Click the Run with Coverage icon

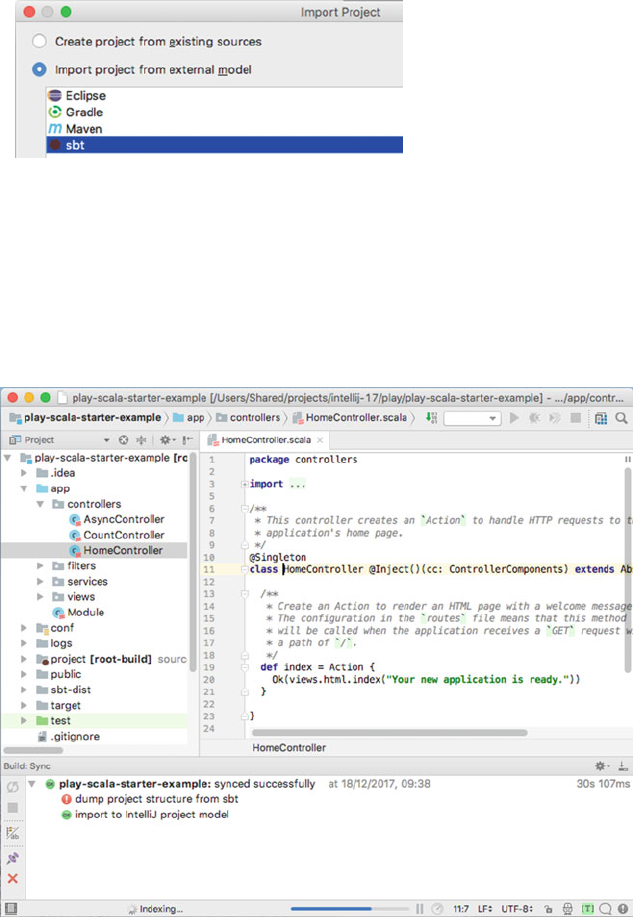pos(555,418)
